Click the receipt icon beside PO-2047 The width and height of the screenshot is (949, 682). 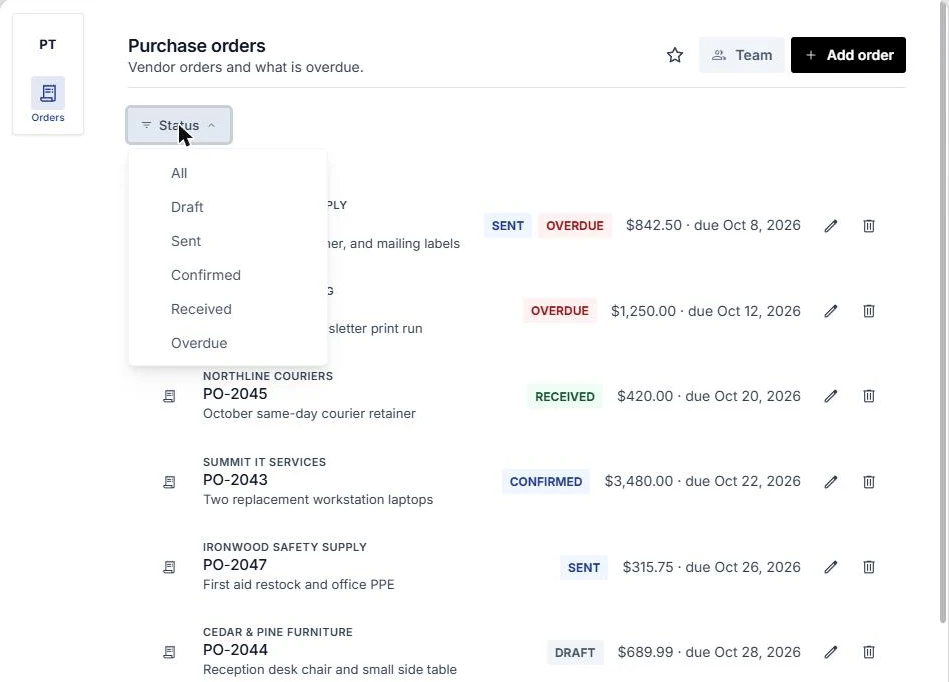(x=169, y=567)
